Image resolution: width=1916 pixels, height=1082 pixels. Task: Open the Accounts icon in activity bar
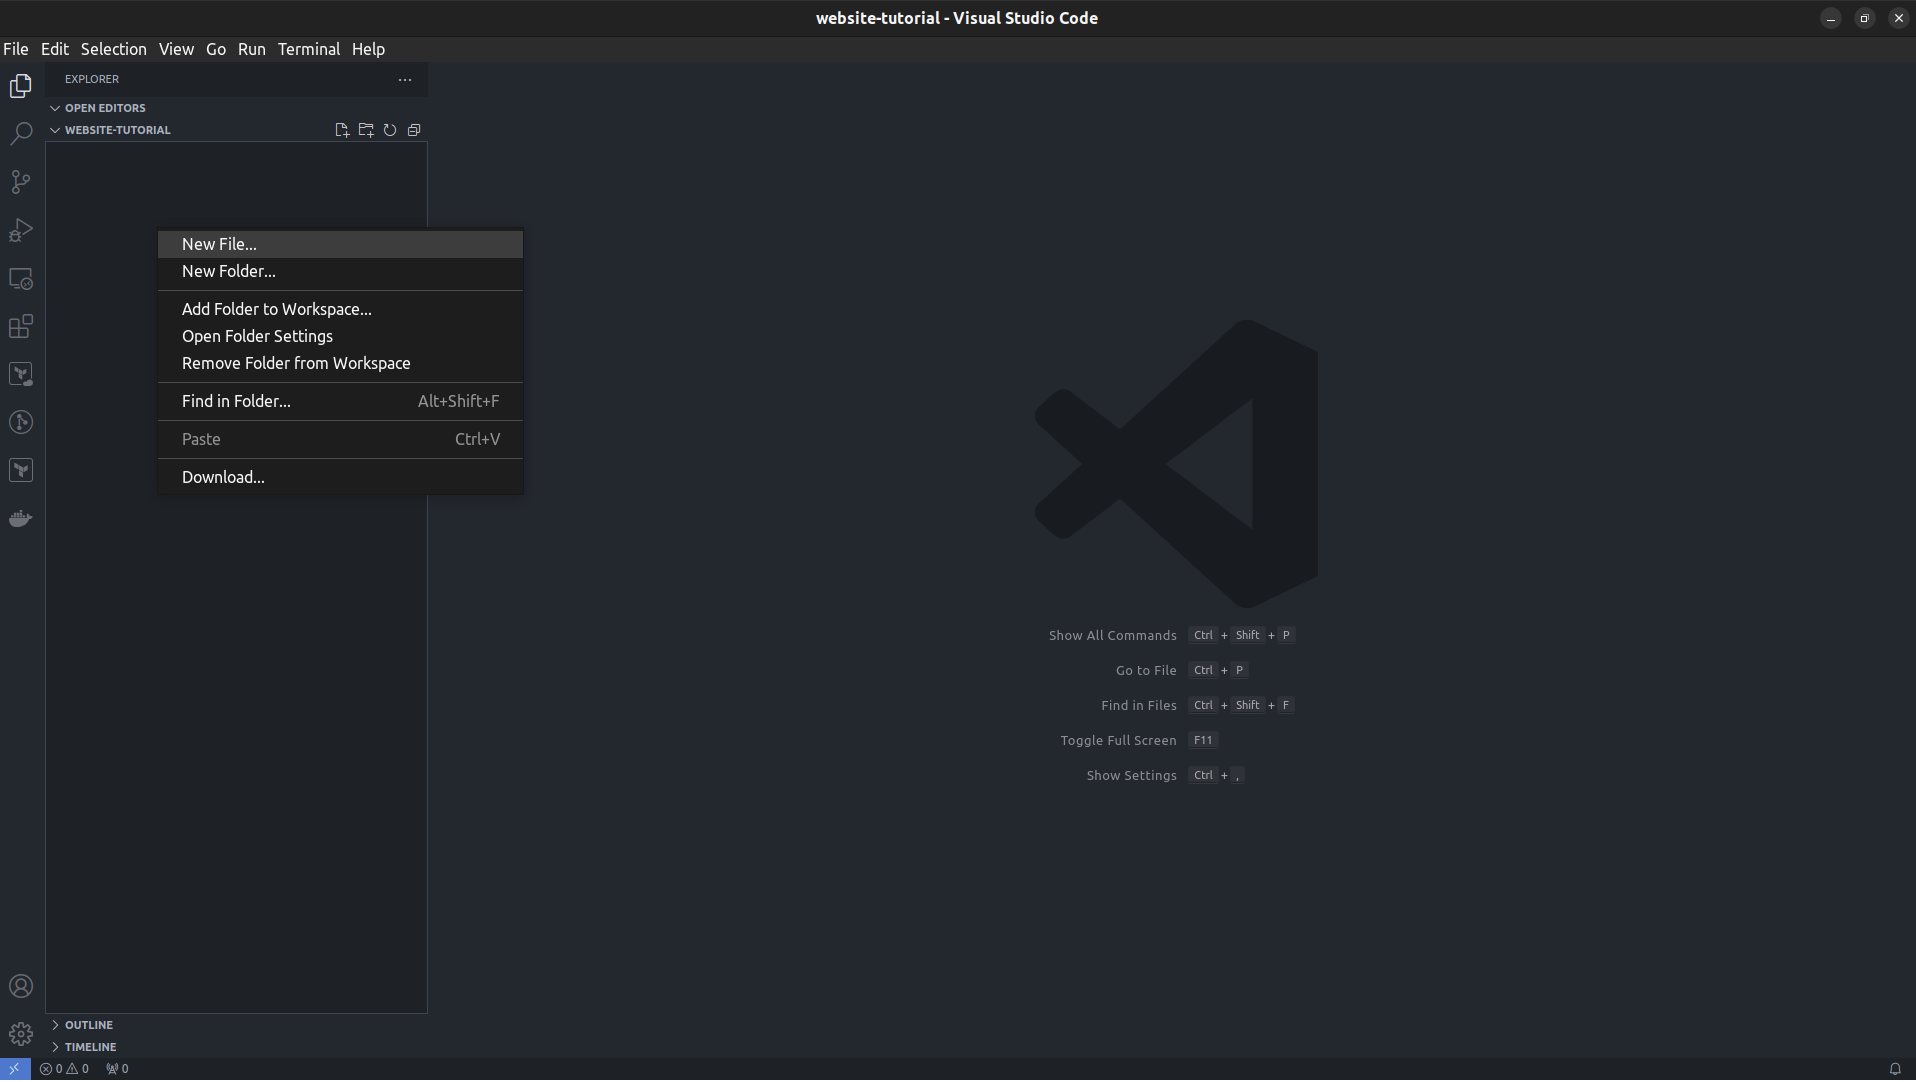[21, 987]
